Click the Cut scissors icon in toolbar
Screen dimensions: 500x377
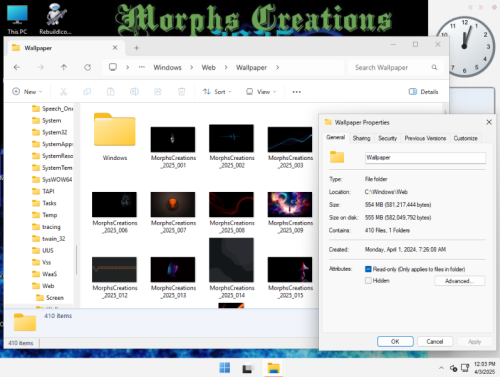pyautogui.click(x=63, y=92)
